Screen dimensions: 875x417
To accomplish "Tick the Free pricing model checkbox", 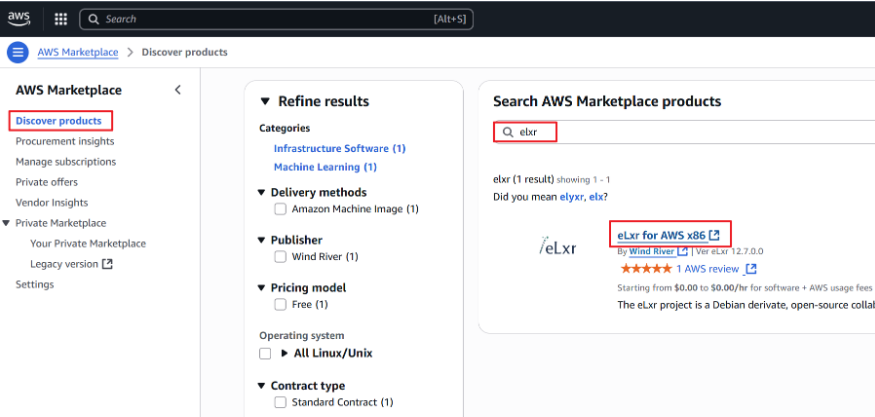I will point(281,304).
